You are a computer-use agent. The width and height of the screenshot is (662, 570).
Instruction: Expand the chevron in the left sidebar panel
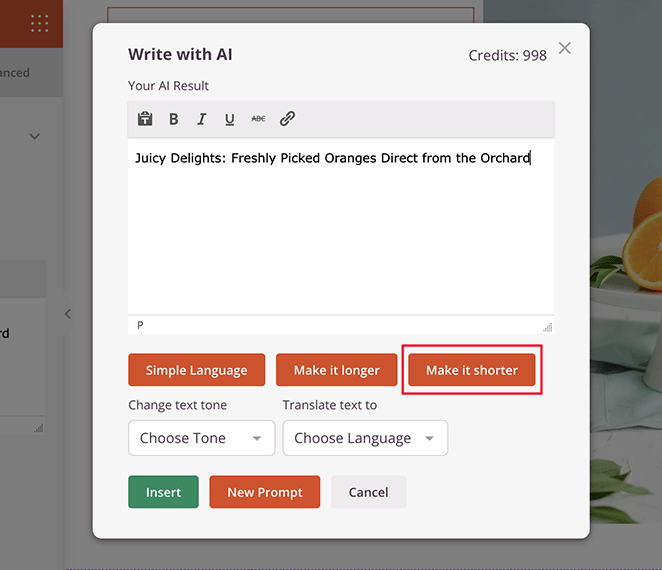point(34,136)
